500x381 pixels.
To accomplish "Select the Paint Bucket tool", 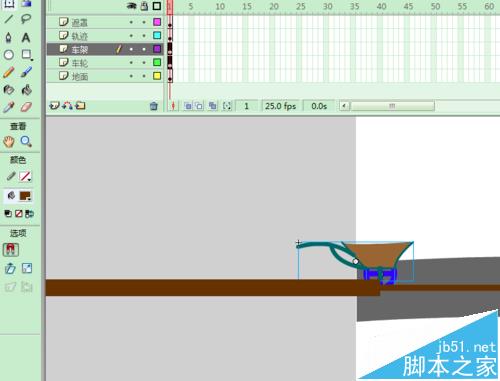I will pos(26,90).
